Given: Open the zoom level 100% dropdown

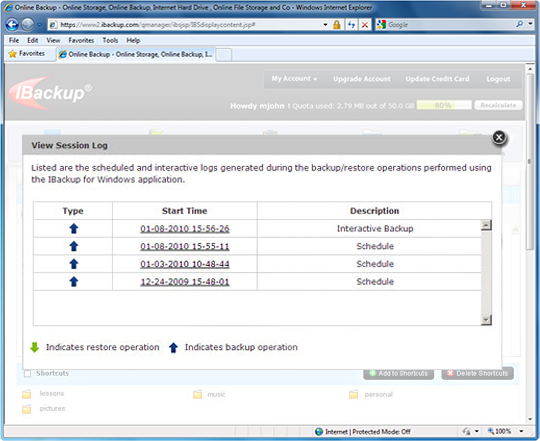Looking at the screenshot, I should 521,431.
